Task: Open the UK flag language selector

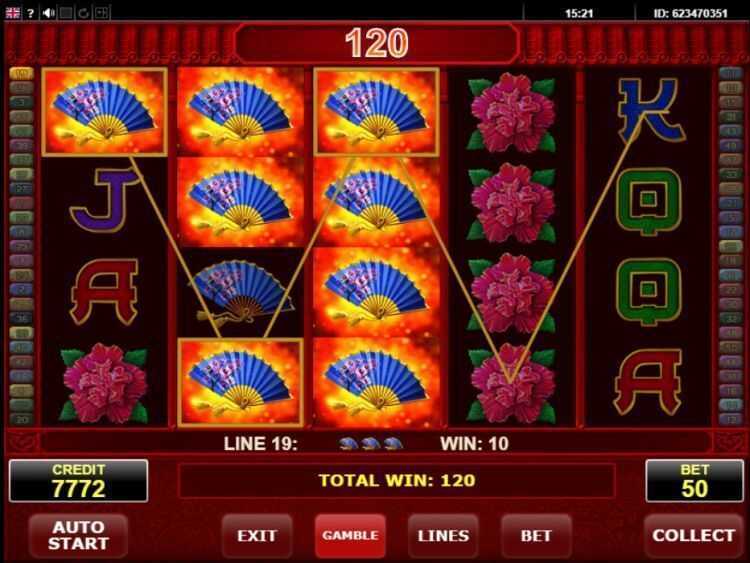Action: tap(13, 12)
